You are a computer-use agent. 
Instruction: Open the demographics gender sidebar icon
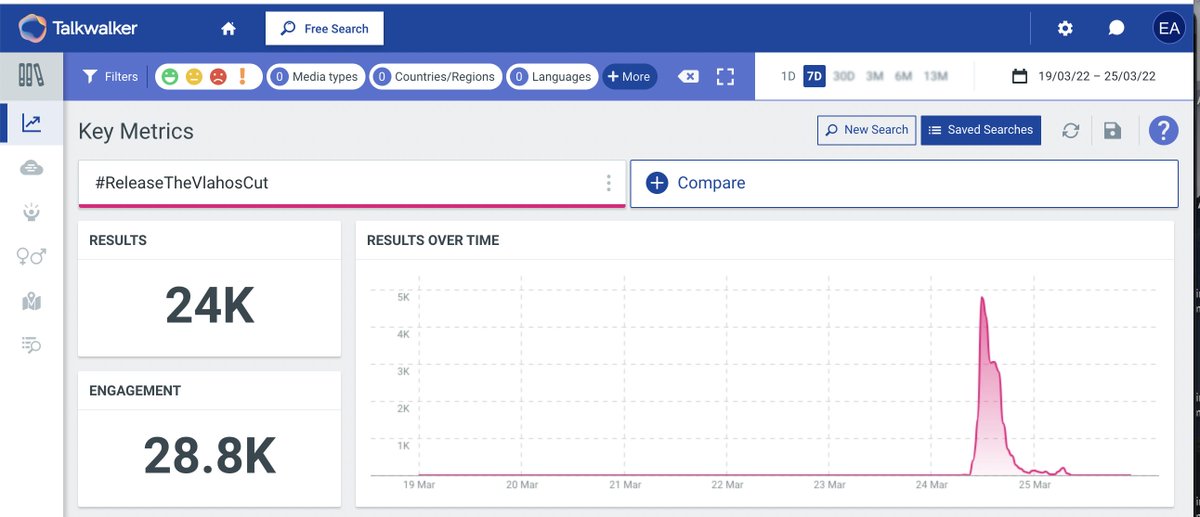(31, 257)
